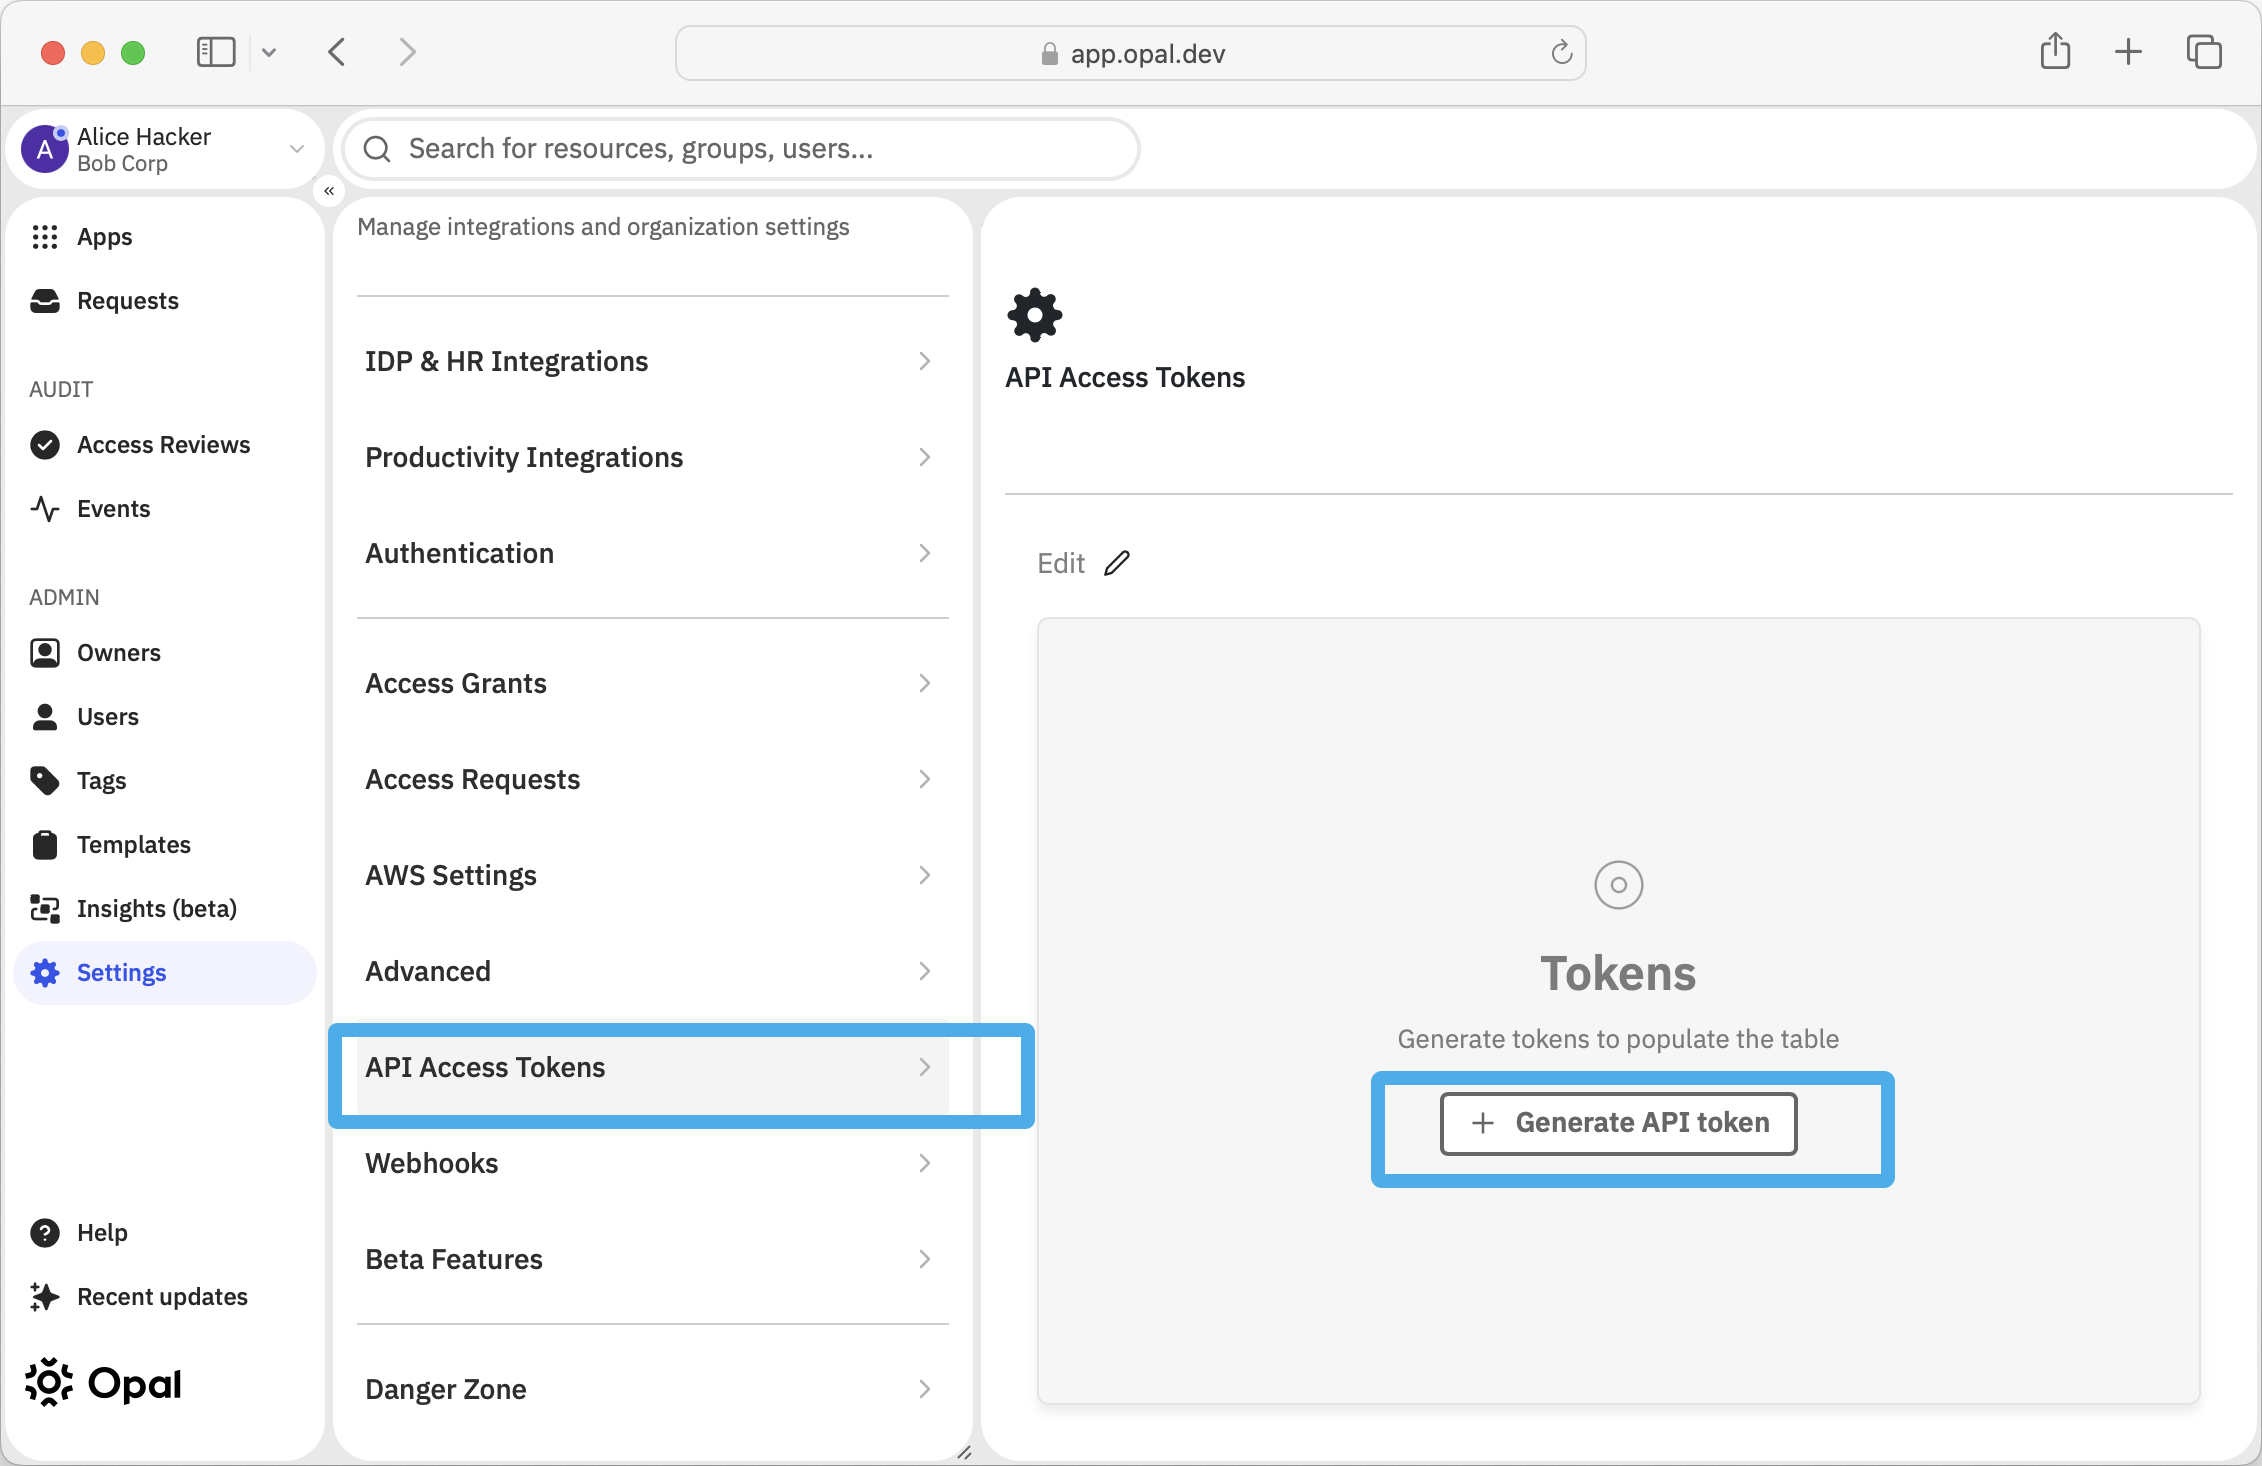Open the Beta Features settings item

[652, 1259]
